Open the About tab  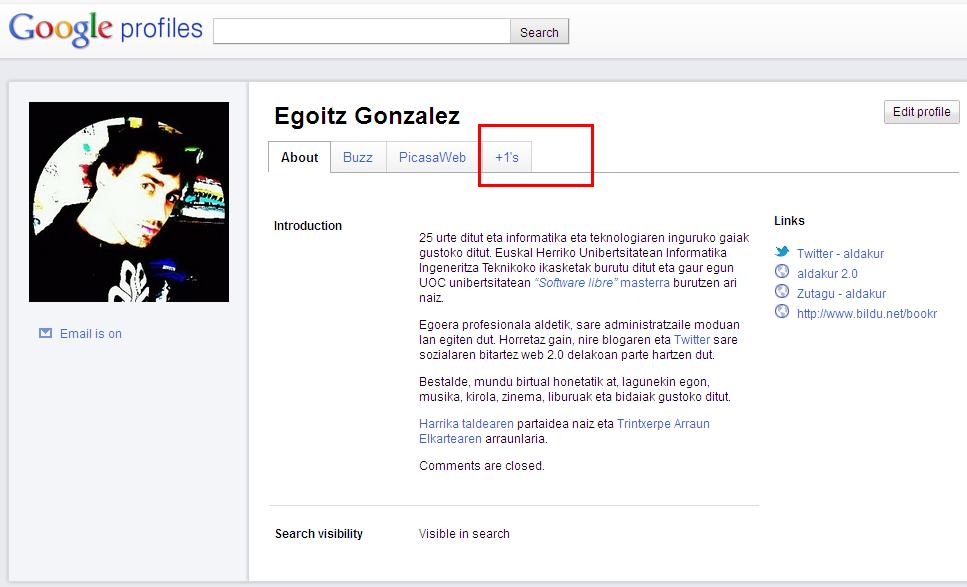click(x=299, y=157)
